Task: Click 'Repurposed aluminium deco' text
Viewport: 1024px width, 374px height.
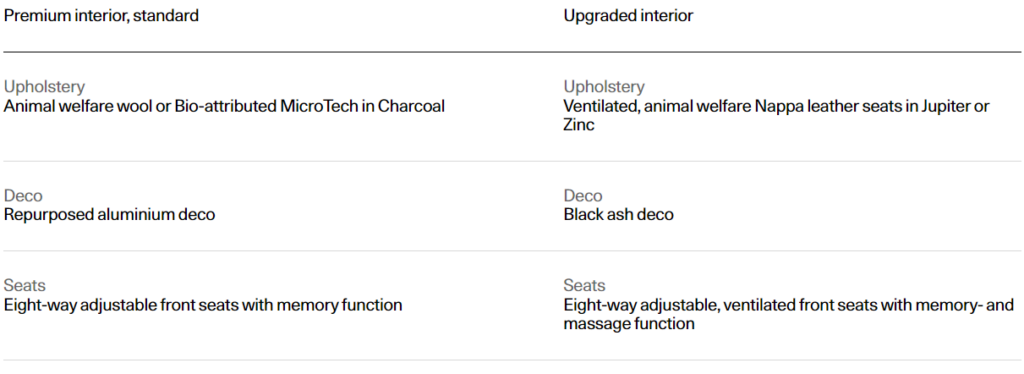Action: click(x=109, y=214)
